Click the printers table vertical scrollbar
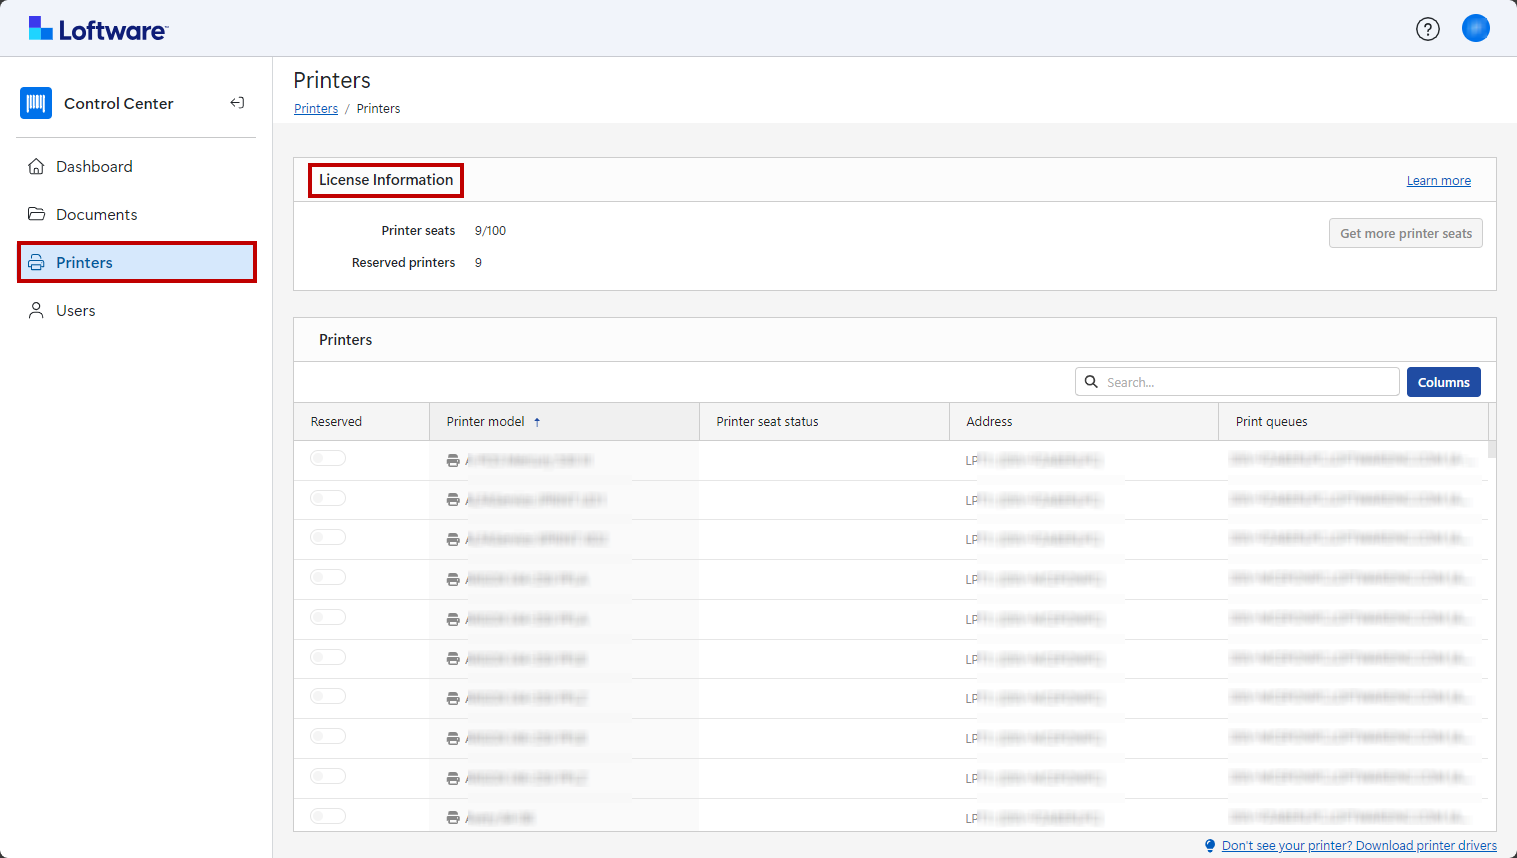 tap(1492, 450)
